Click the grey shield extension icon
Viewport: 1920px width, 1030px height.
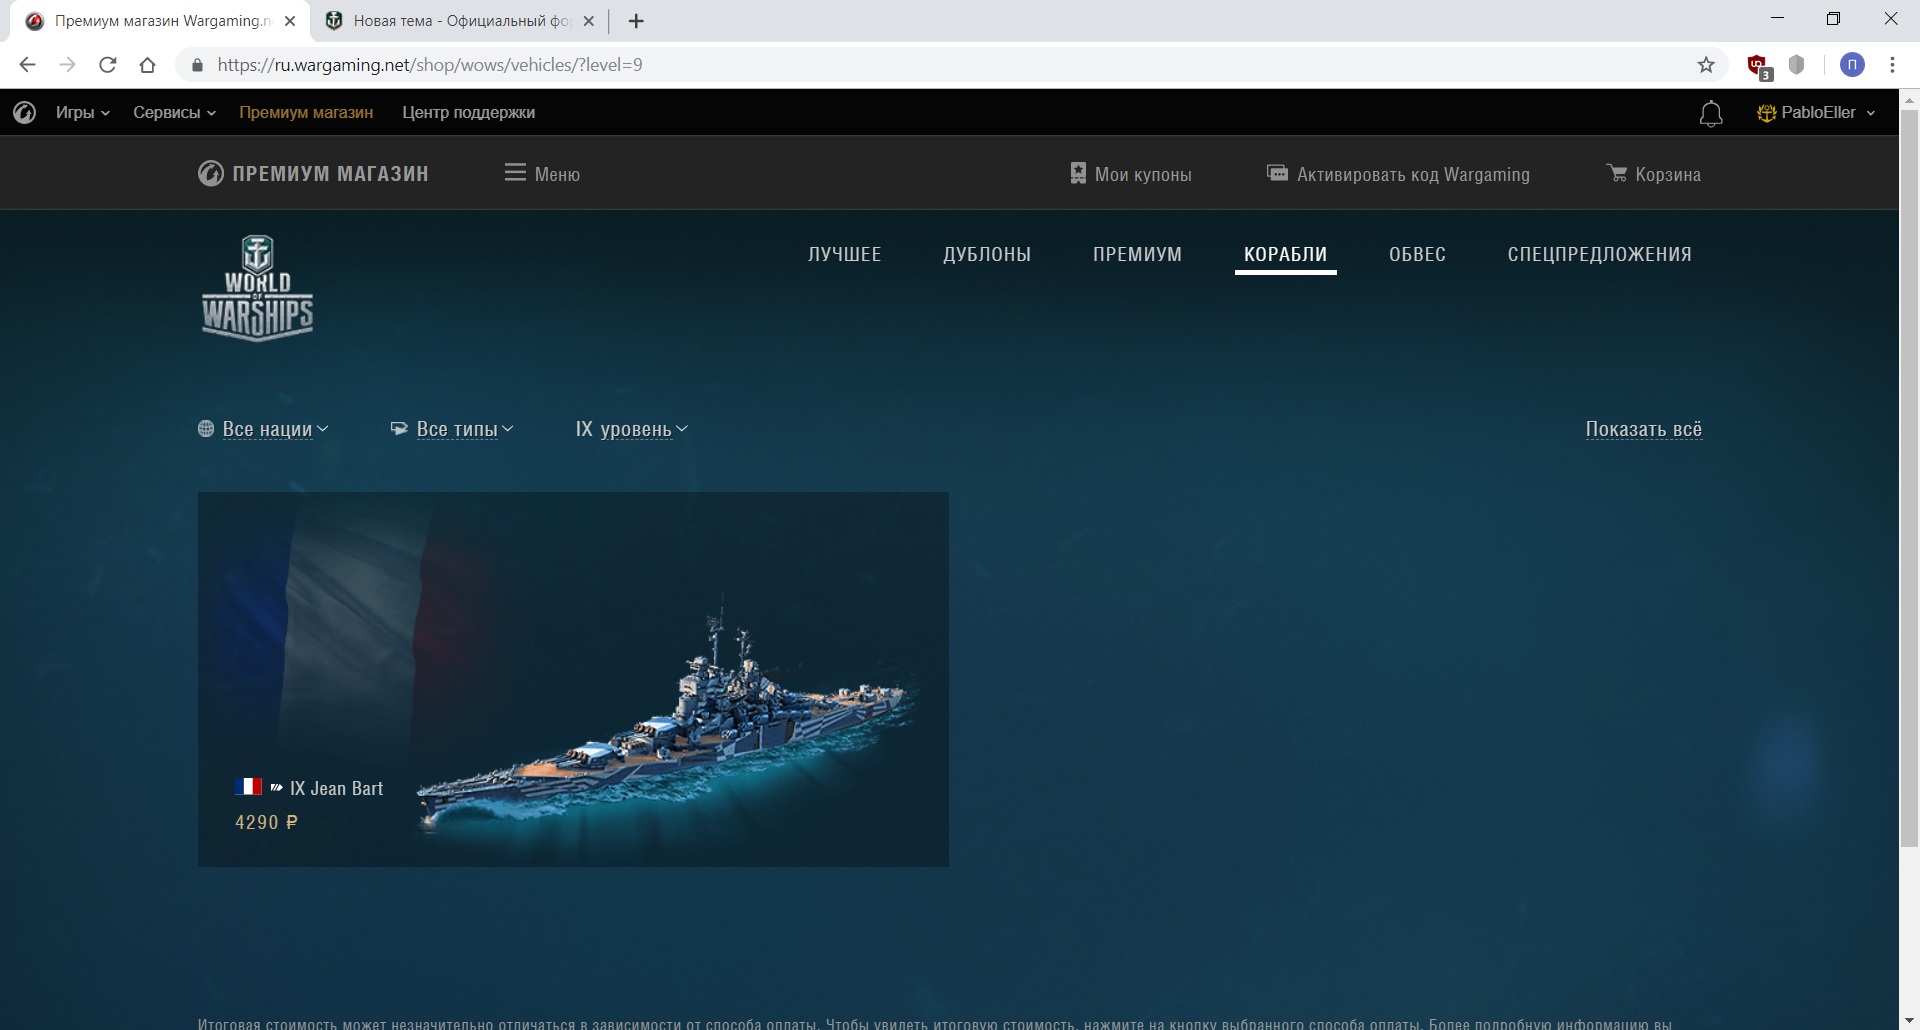[1797, 65]
